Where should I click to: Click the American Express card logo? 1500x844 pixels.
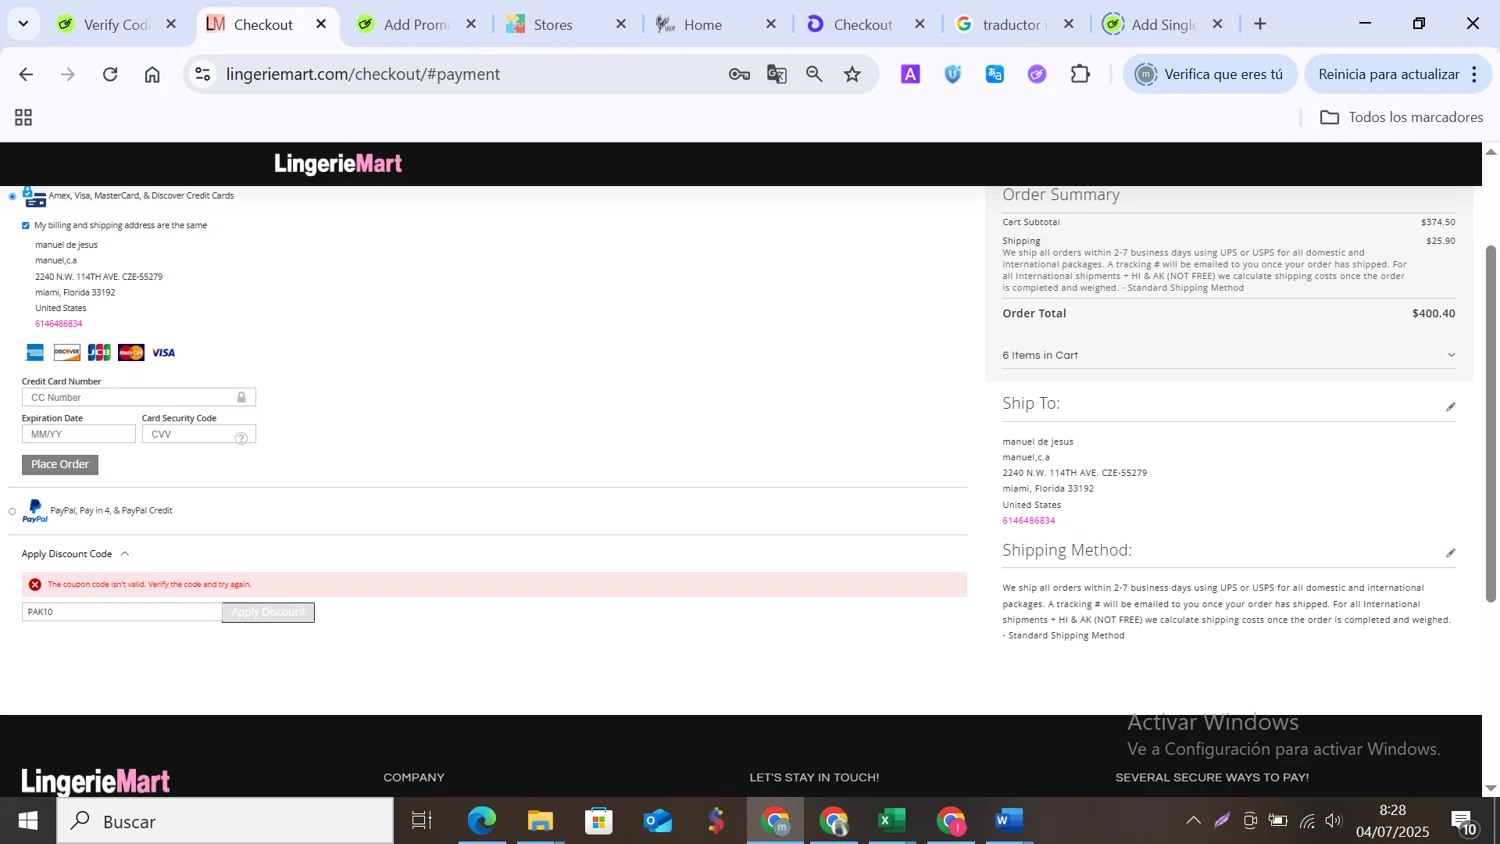(35, 352)
